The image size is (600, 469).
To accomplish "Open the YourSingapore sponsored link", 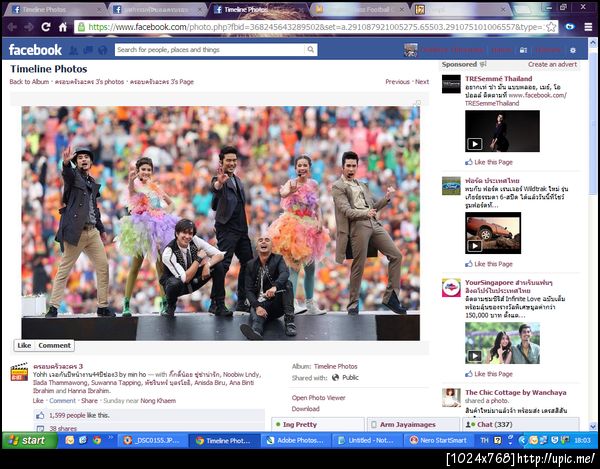I will [509, 287].
